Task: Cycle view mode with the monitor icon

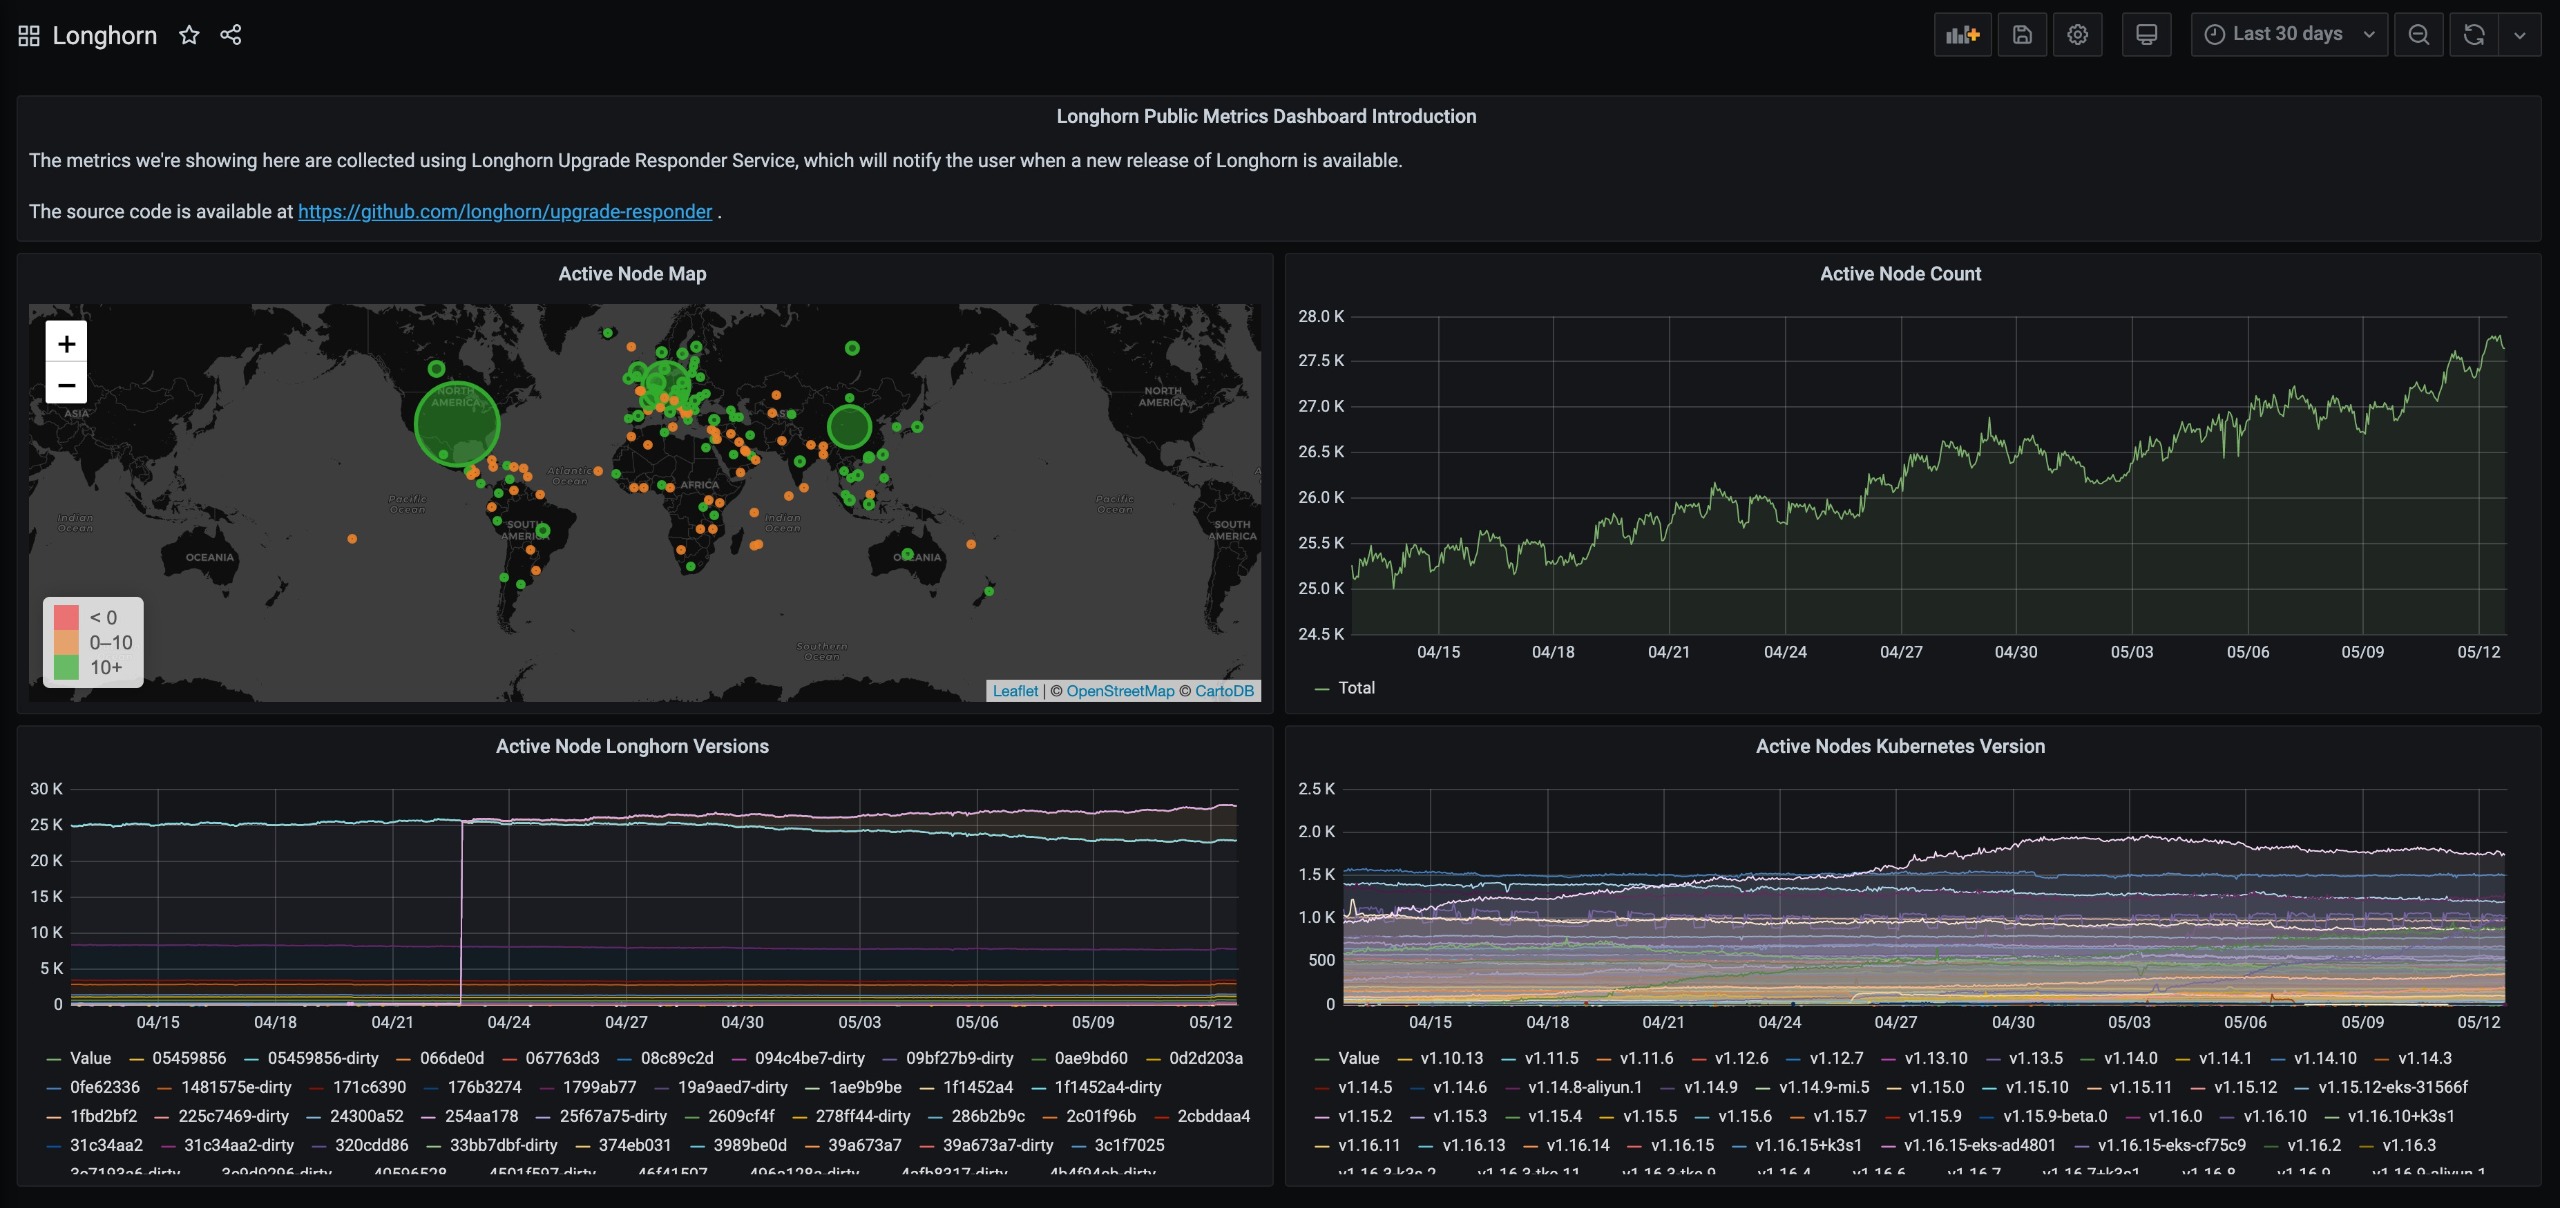Action: tap(2146, 35)
